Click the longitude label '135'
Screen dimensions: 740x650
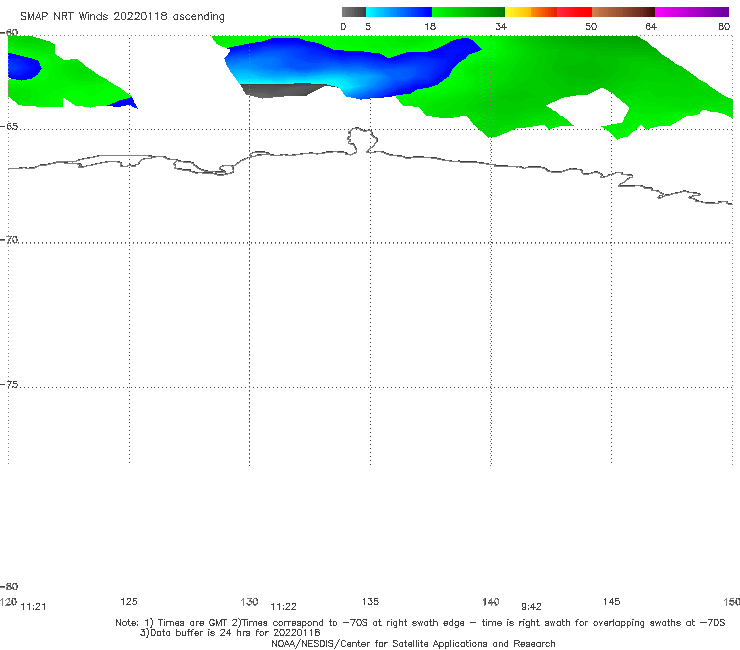(370, 601)
